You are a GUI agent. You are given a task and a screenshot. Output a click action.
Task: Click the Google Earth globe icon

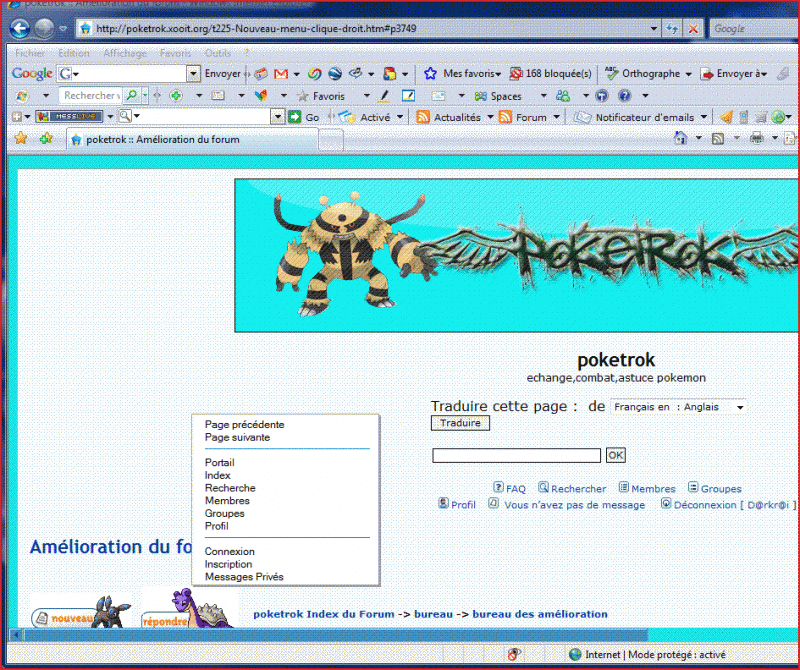[x=335, y=74]
